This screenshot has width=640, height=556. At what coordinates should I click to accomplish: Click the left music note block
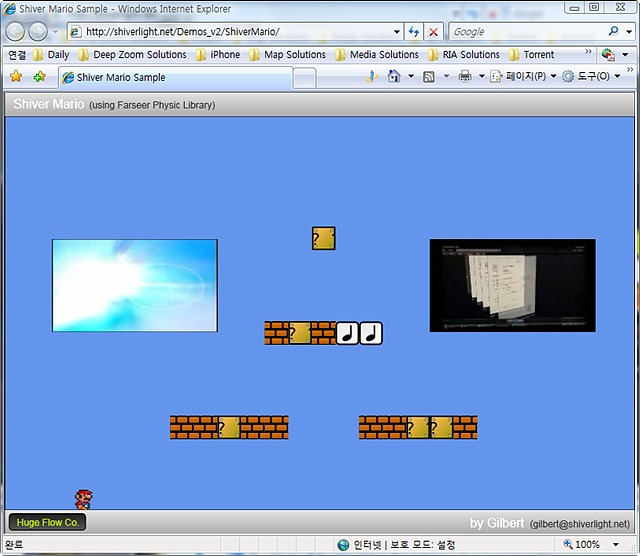click(x=347, y=333)
